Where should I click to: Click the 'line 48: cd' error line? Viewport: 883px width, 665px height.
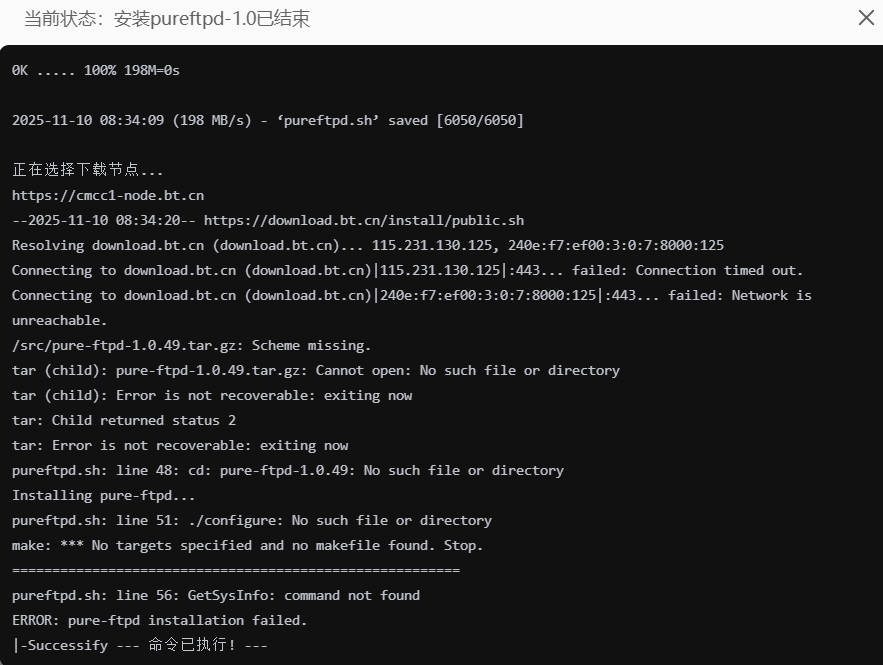(288, 470)
